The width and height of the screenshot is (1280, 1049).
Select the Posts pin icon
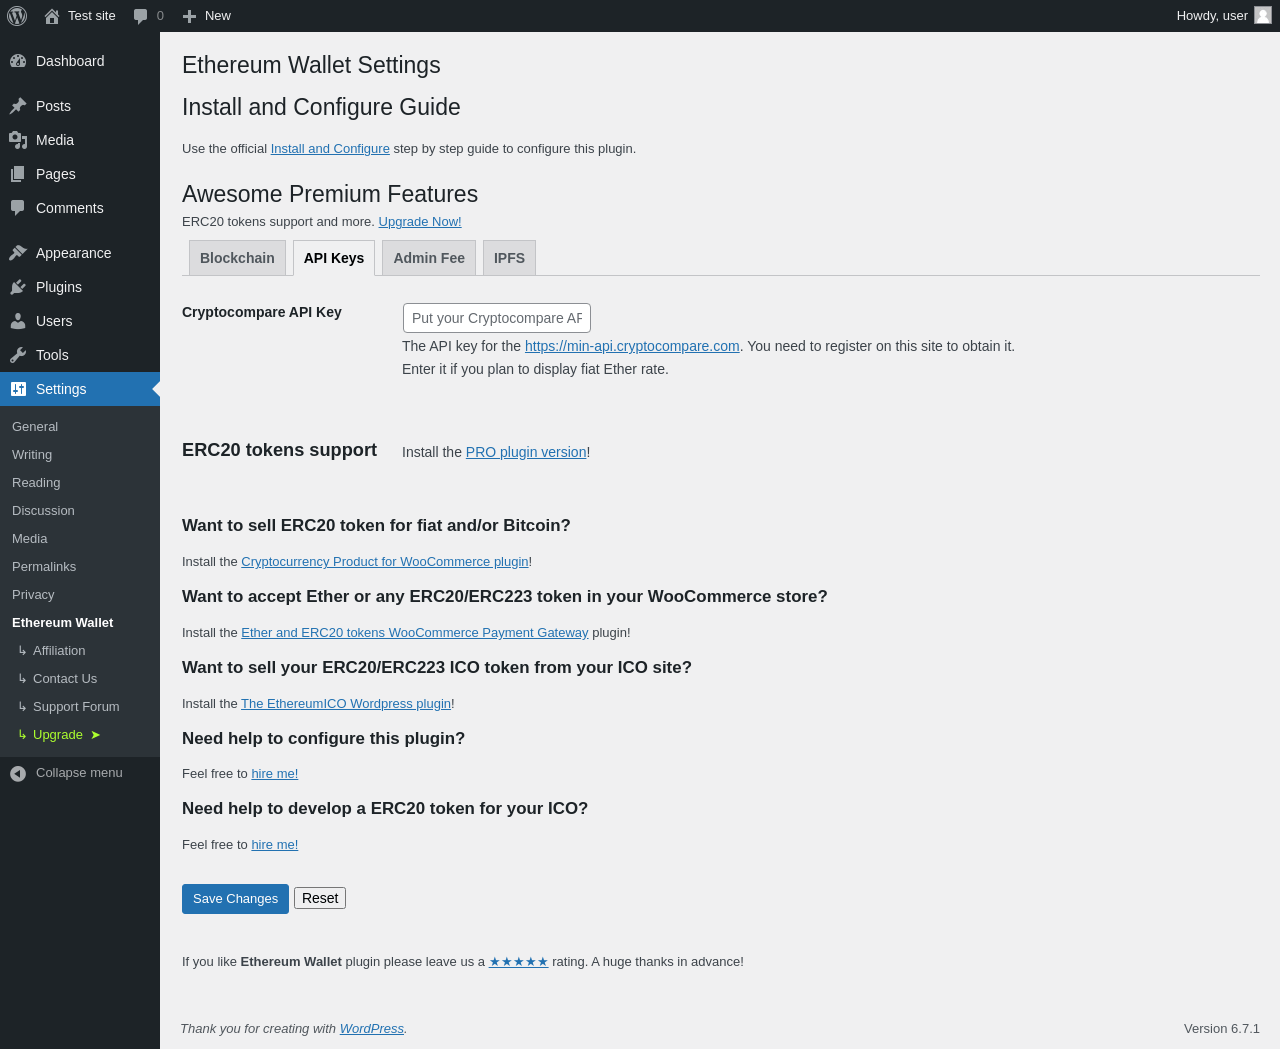pyautogui.click(x=18, y=106)
